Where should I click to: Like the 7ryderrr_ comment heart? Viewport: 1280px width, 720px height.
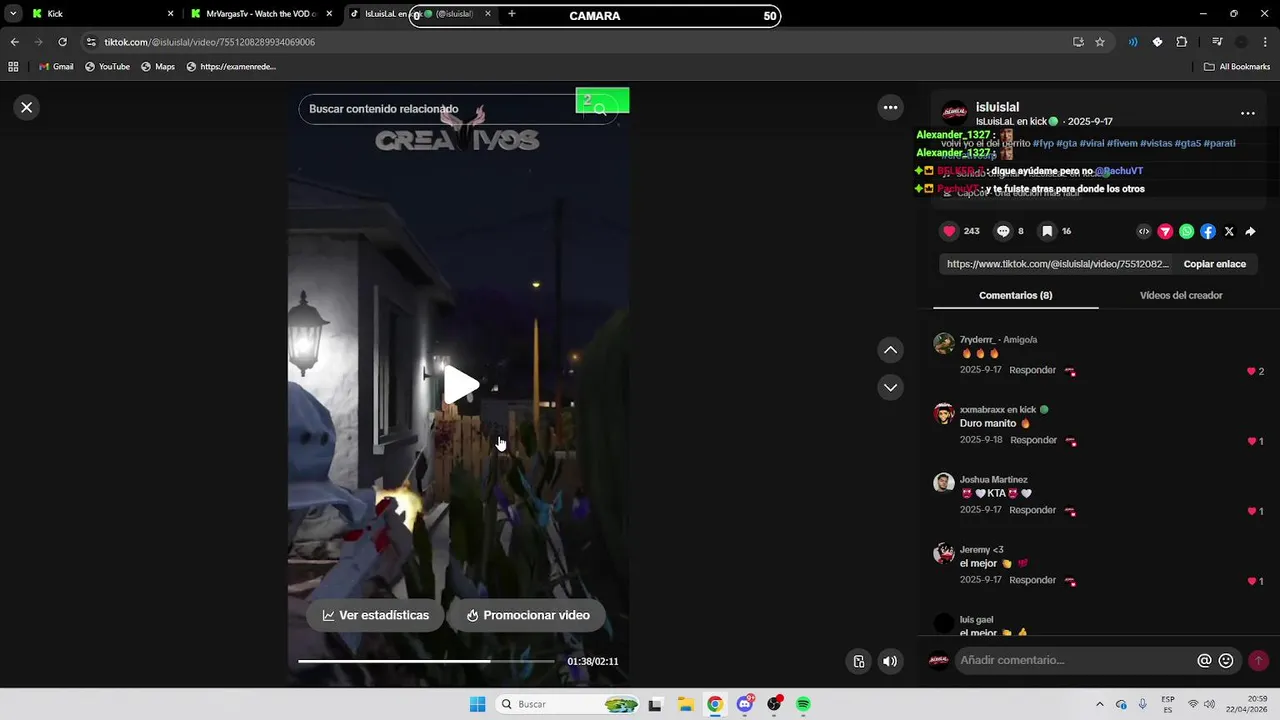pyautogui.click(x=1251, y=371)
